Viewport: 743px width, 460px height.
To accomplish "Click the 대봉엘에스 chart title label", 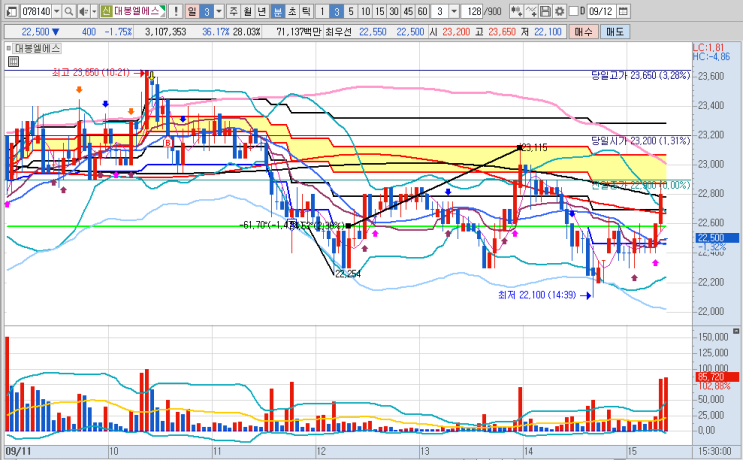I will click(37, 48).
